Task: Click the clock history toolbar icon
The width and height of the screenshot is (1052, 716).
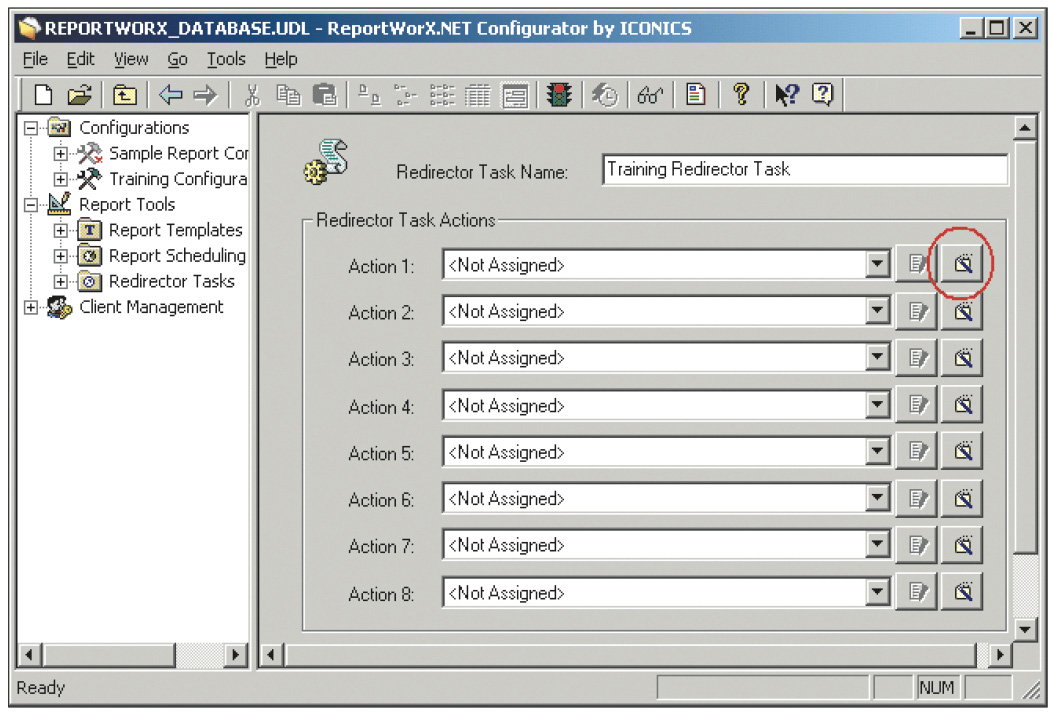Action: tap(604, 95)
